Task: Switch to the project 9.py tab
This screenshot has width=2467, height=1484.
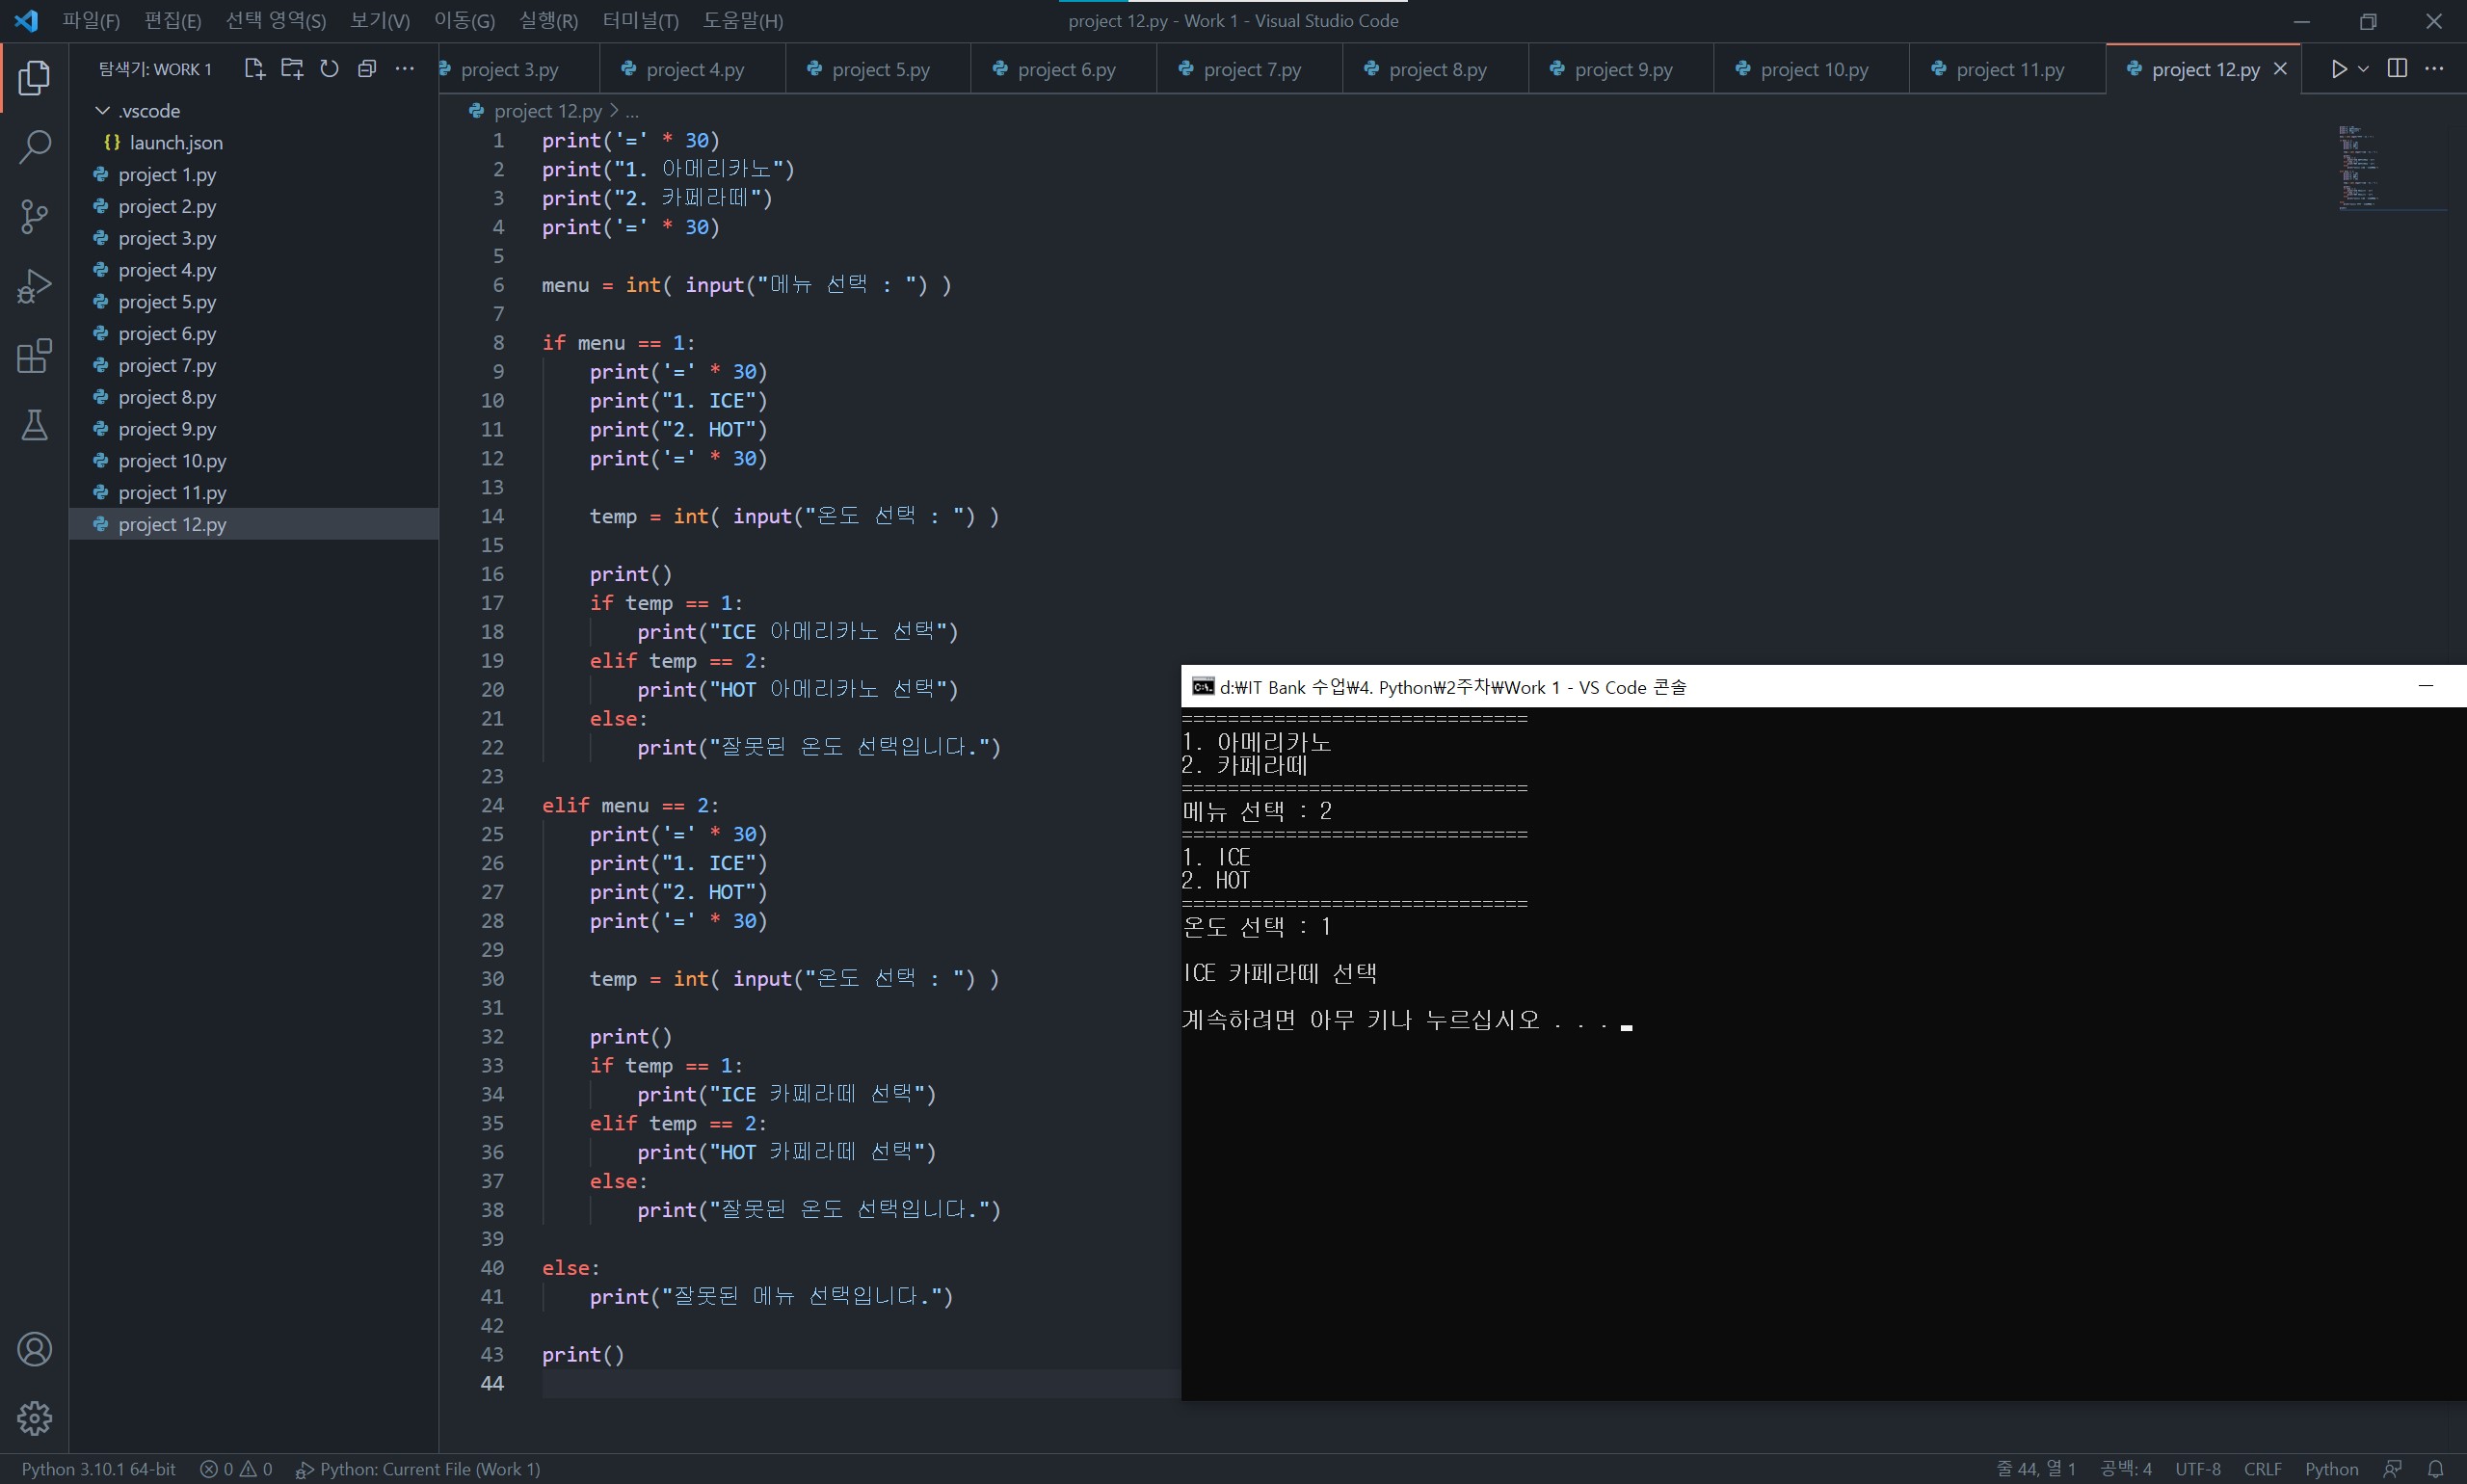Action: click(x=1622, y=70)
